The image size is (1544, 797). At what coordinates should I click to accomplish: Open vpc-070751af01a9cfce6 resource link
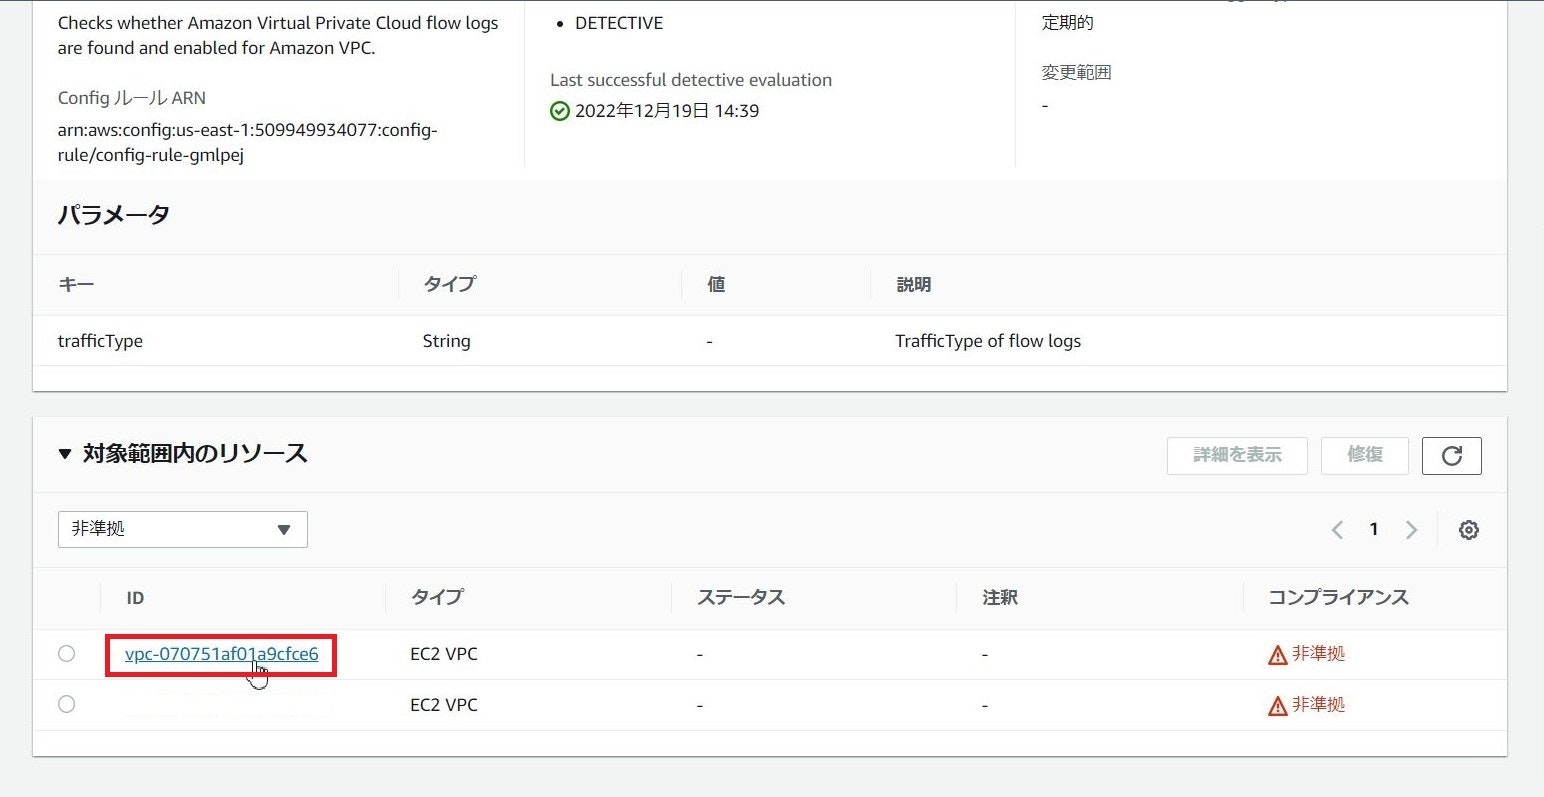[221, 654]
